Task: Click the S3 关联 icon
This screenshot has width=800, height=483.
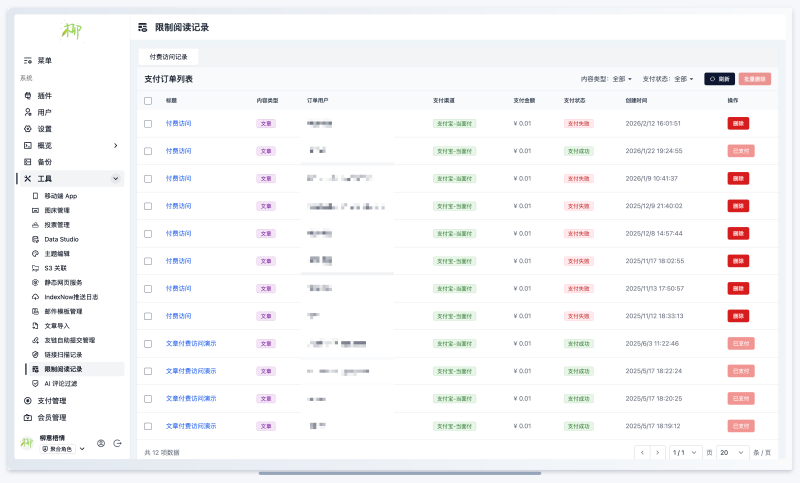Action: tap(35, 268)
